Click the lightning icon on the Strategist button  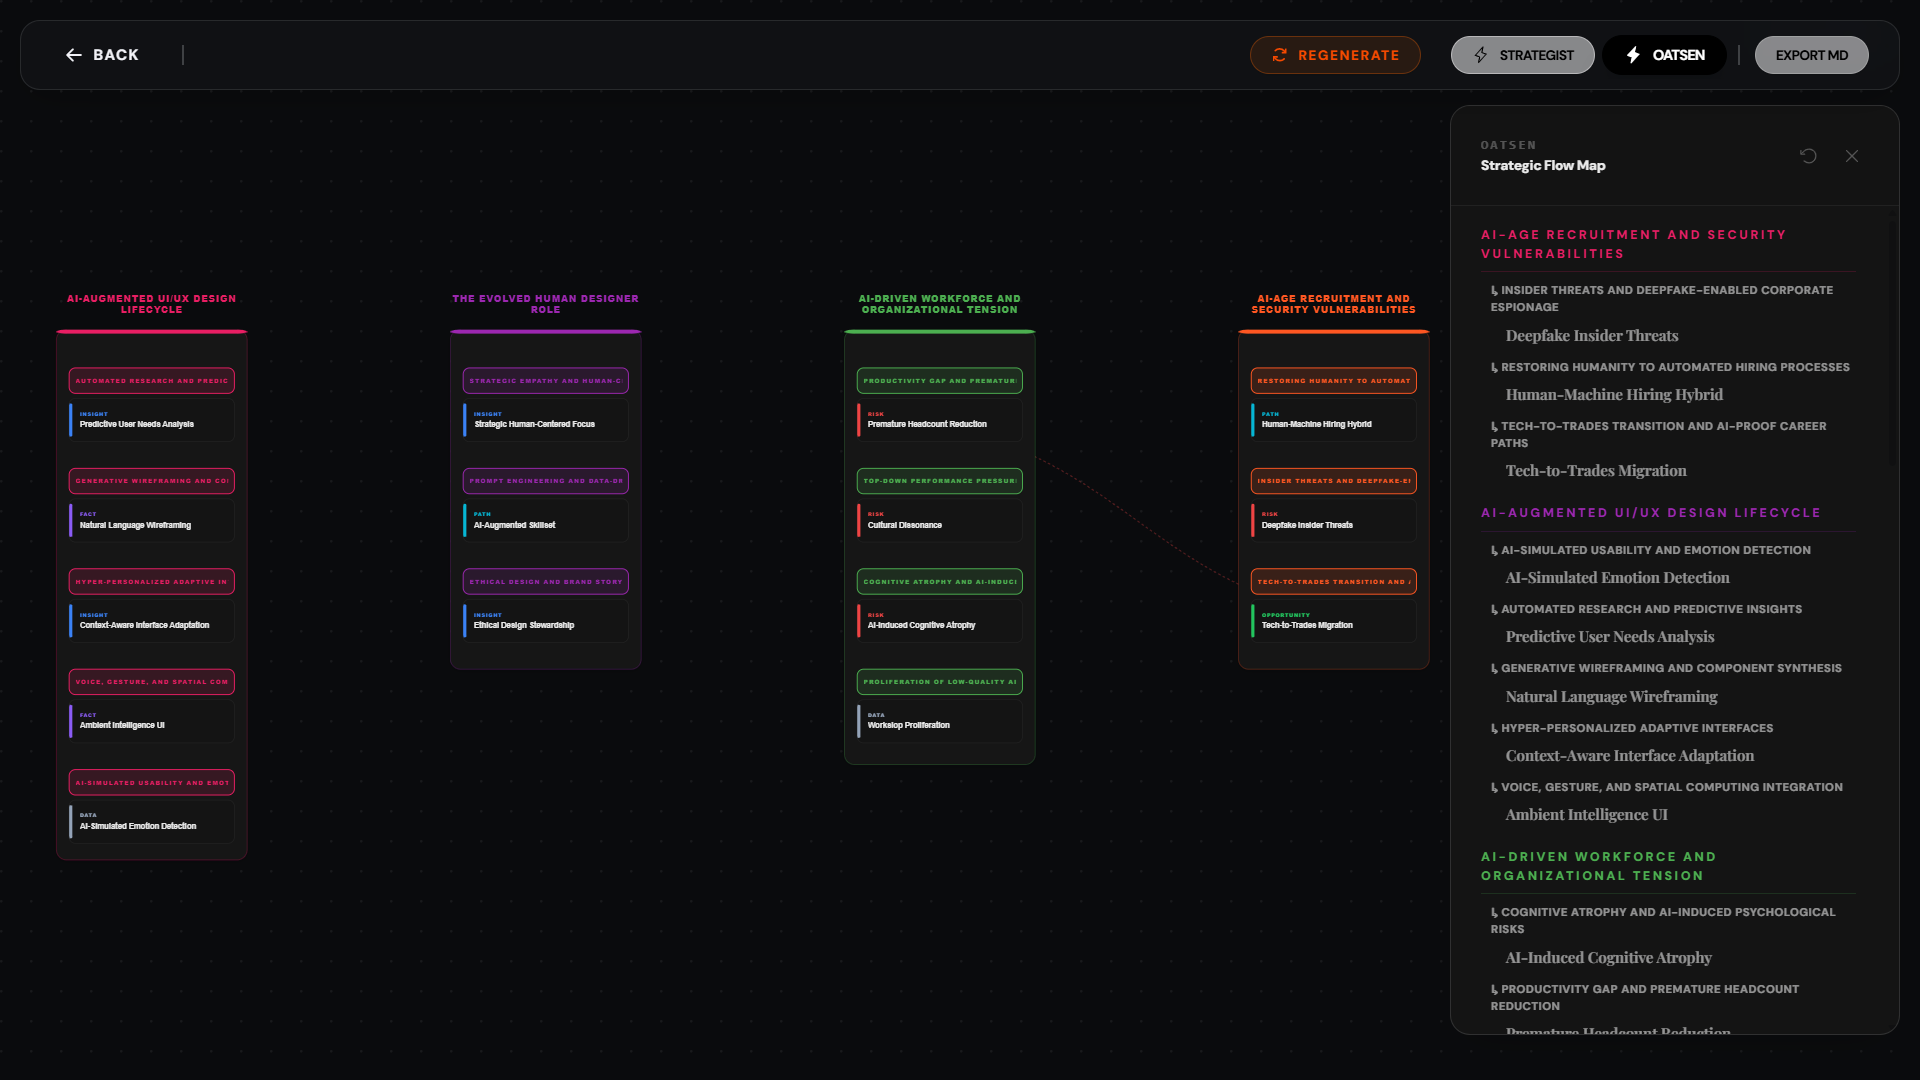tap(1481, 55)
